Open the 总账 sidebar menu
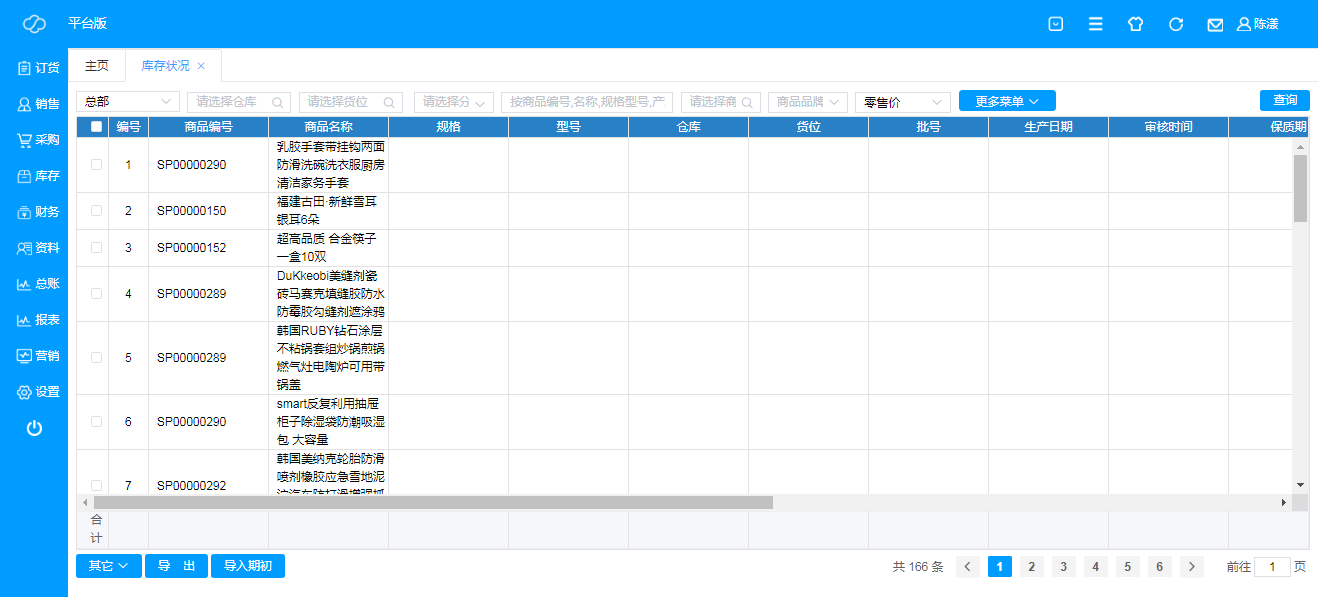The width and height of the screenshot is (1318, 597). coord(38,284)
